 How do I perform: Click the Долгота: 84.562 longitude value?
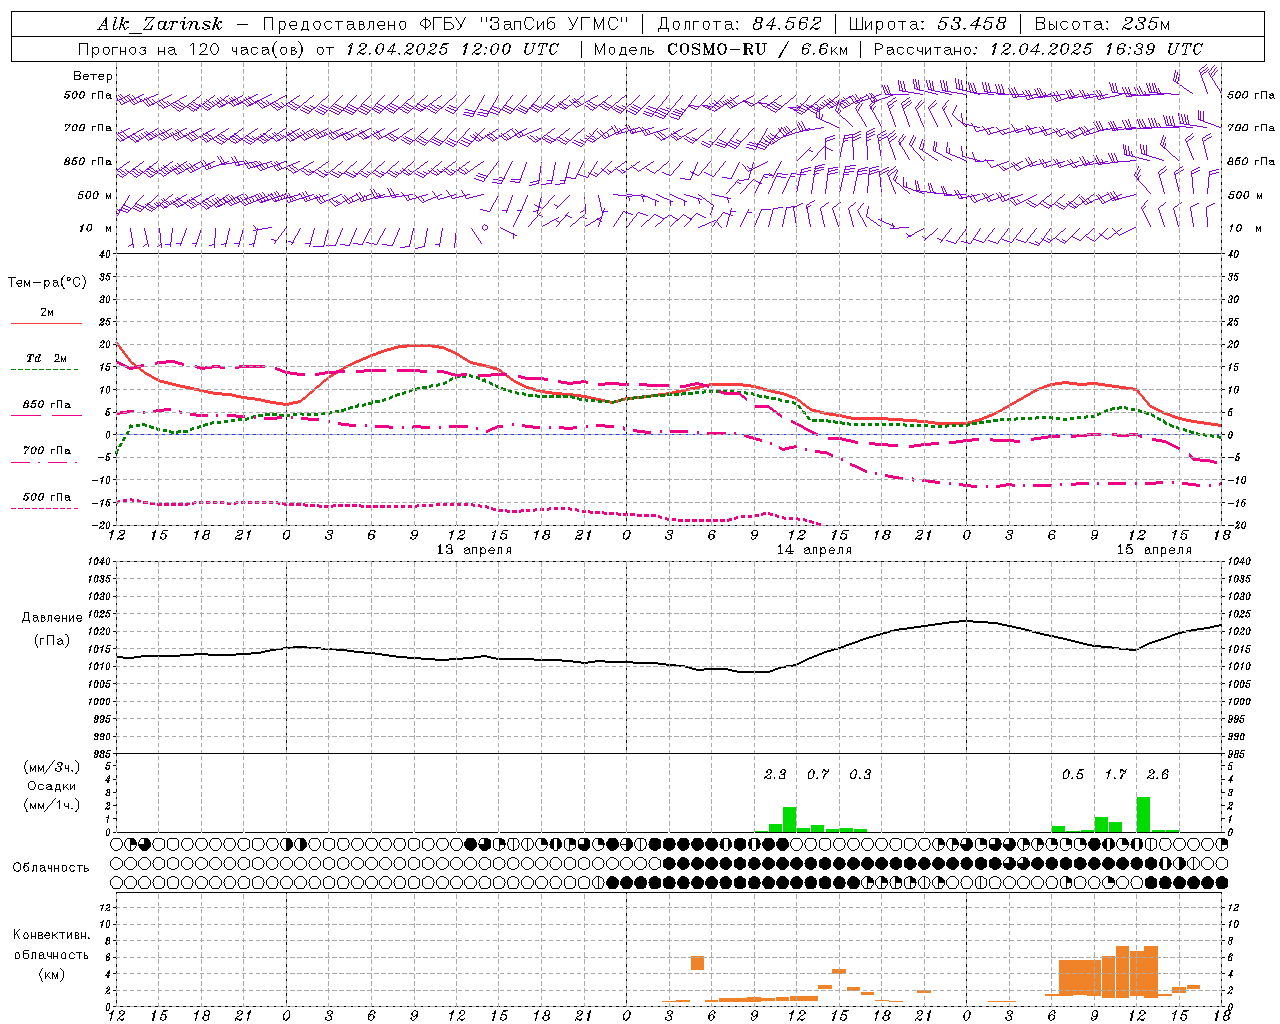(x=739, y=24)
